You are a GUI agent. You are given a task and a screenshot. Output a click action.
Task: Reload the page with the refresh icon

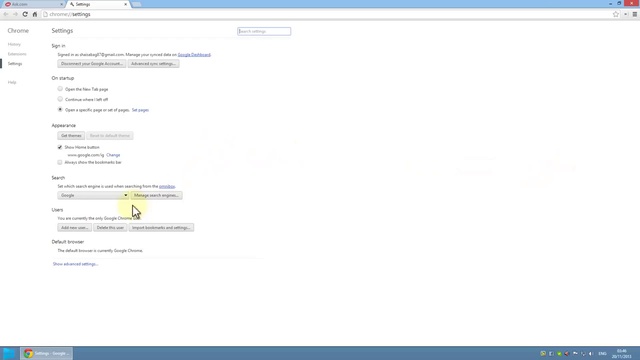coord(25,14)
